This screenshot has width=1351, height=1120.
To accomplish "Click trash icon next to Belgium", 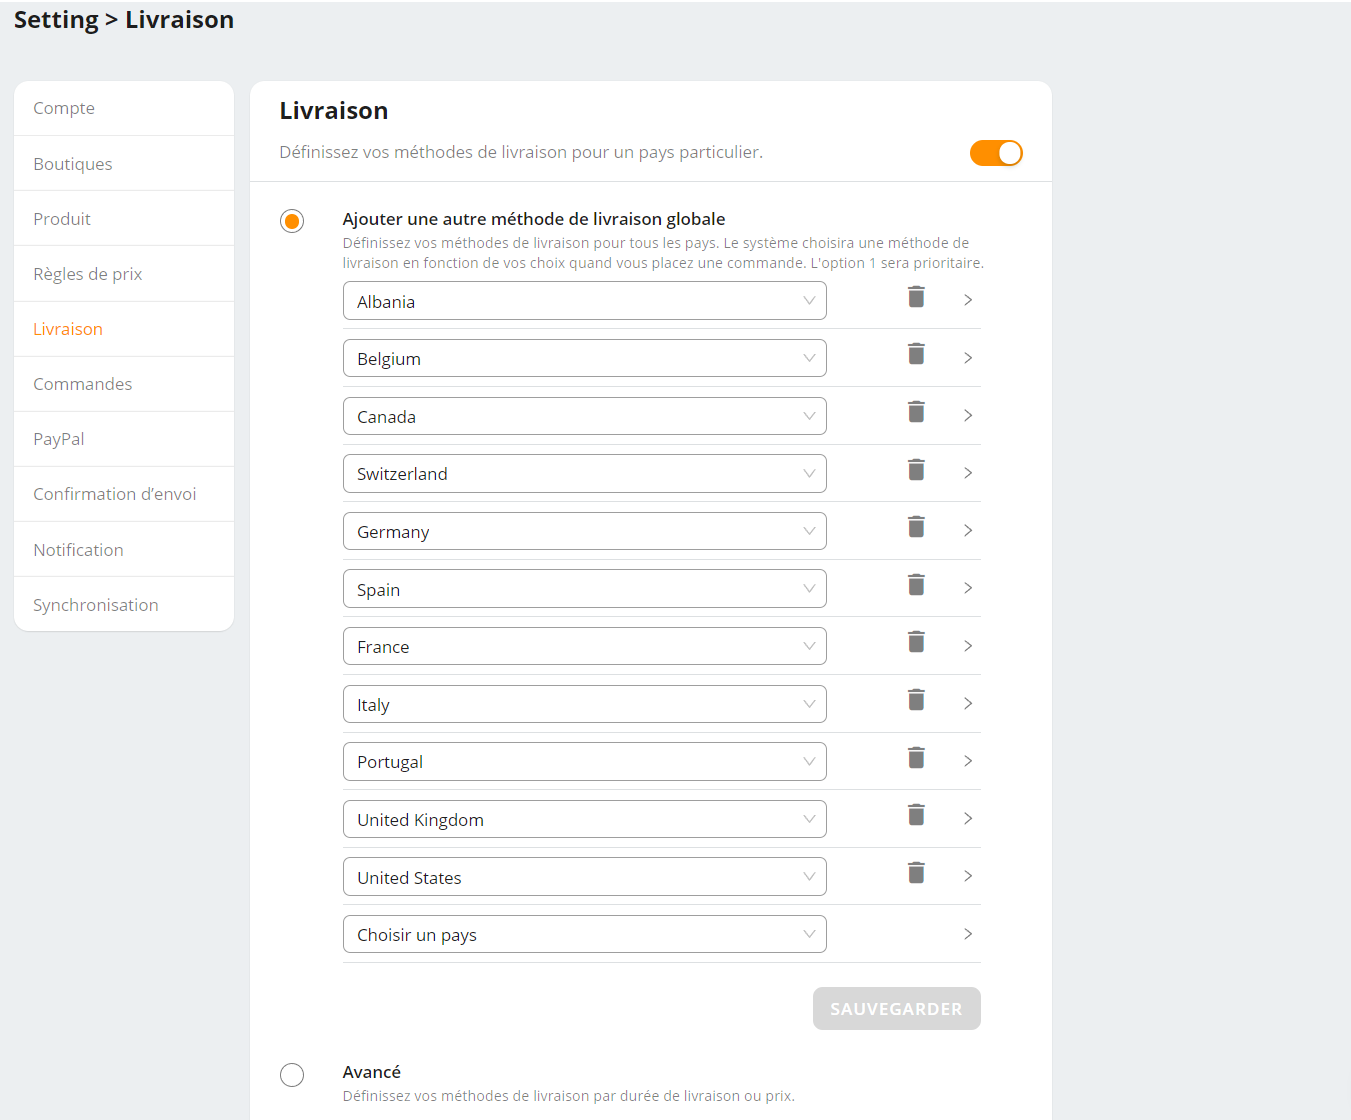I will click(x=916, y=354).
